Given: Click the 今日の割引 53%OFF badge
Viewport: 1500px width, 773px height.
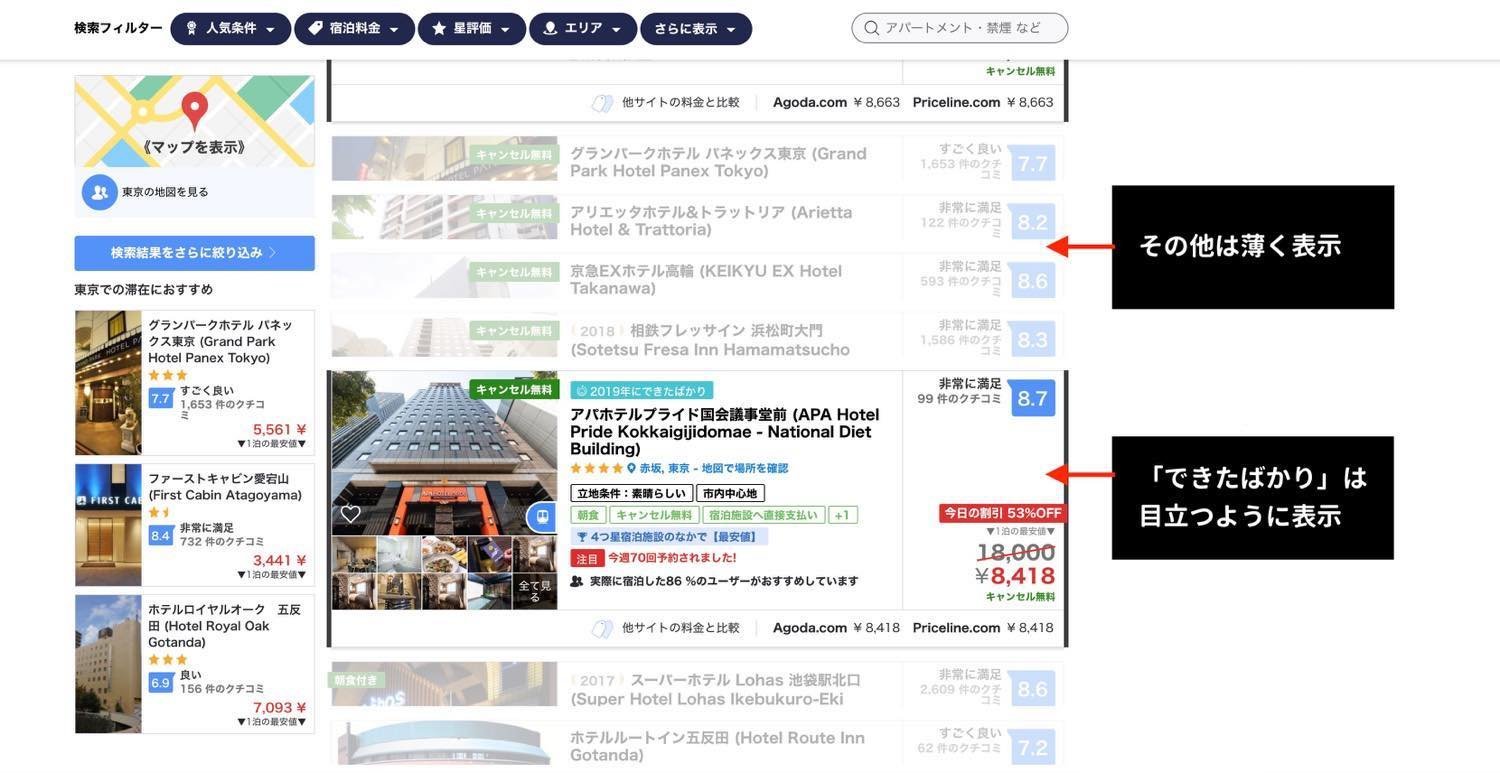Looking at the screenshot, I should tap(1001, 513).
